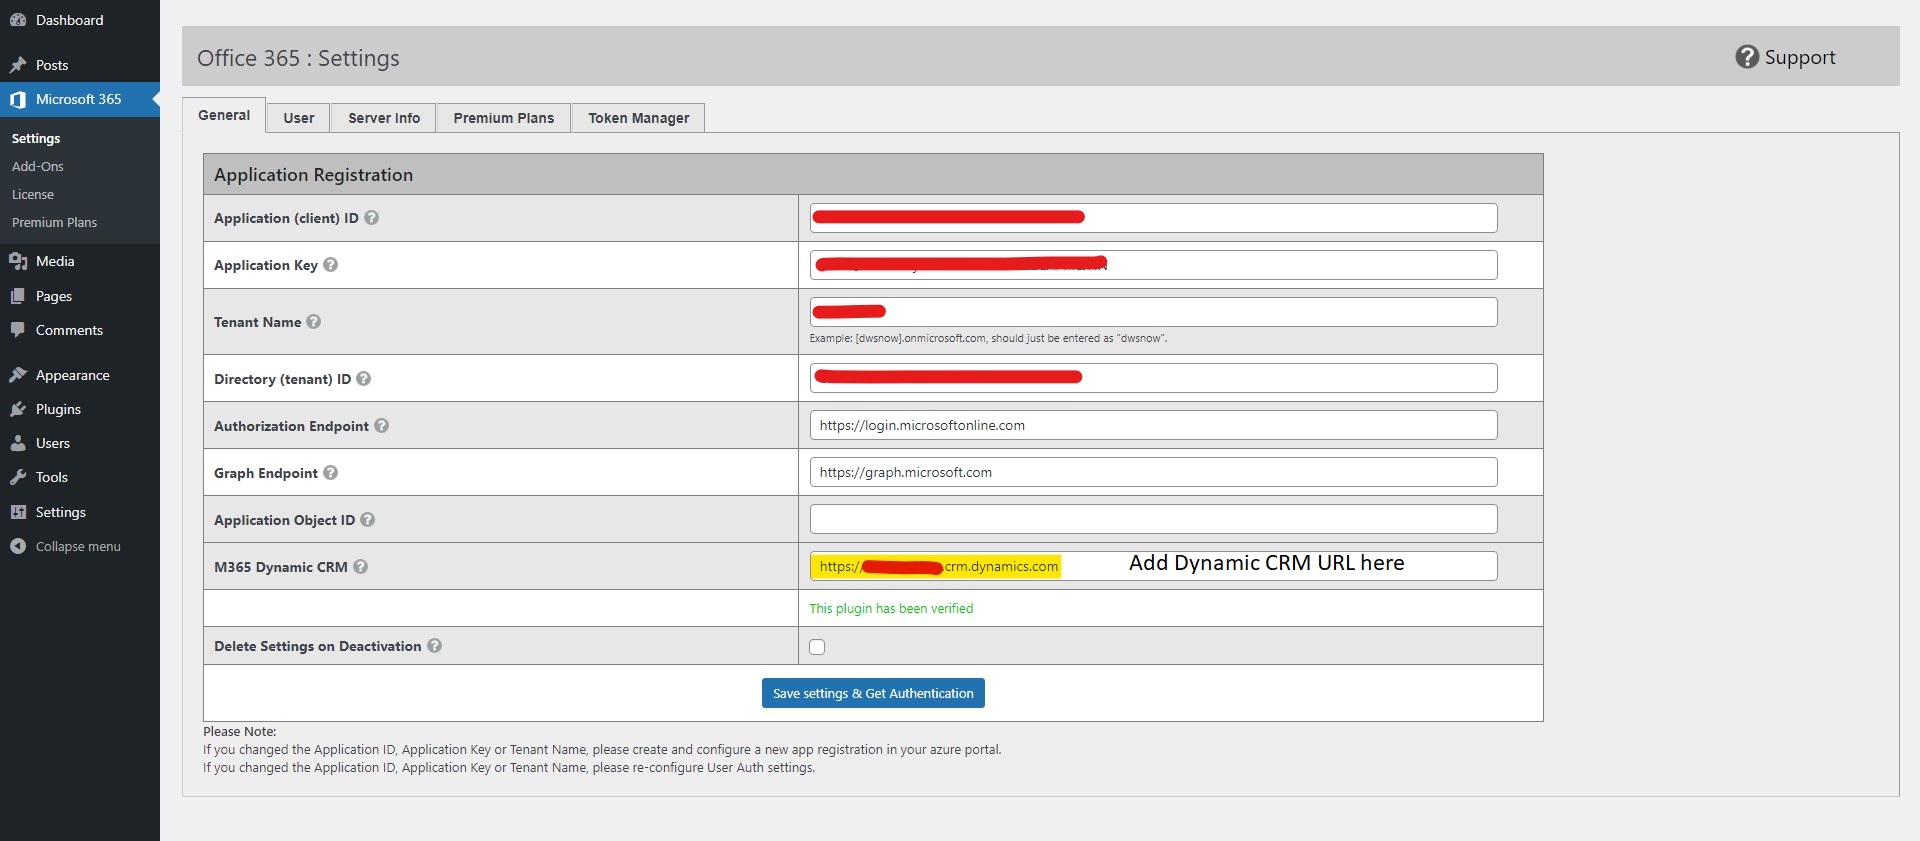This screenshot has width=1920, height=841.
Task: Click Save settings & Get Authentication button
Action: click(x=873, y=693)
